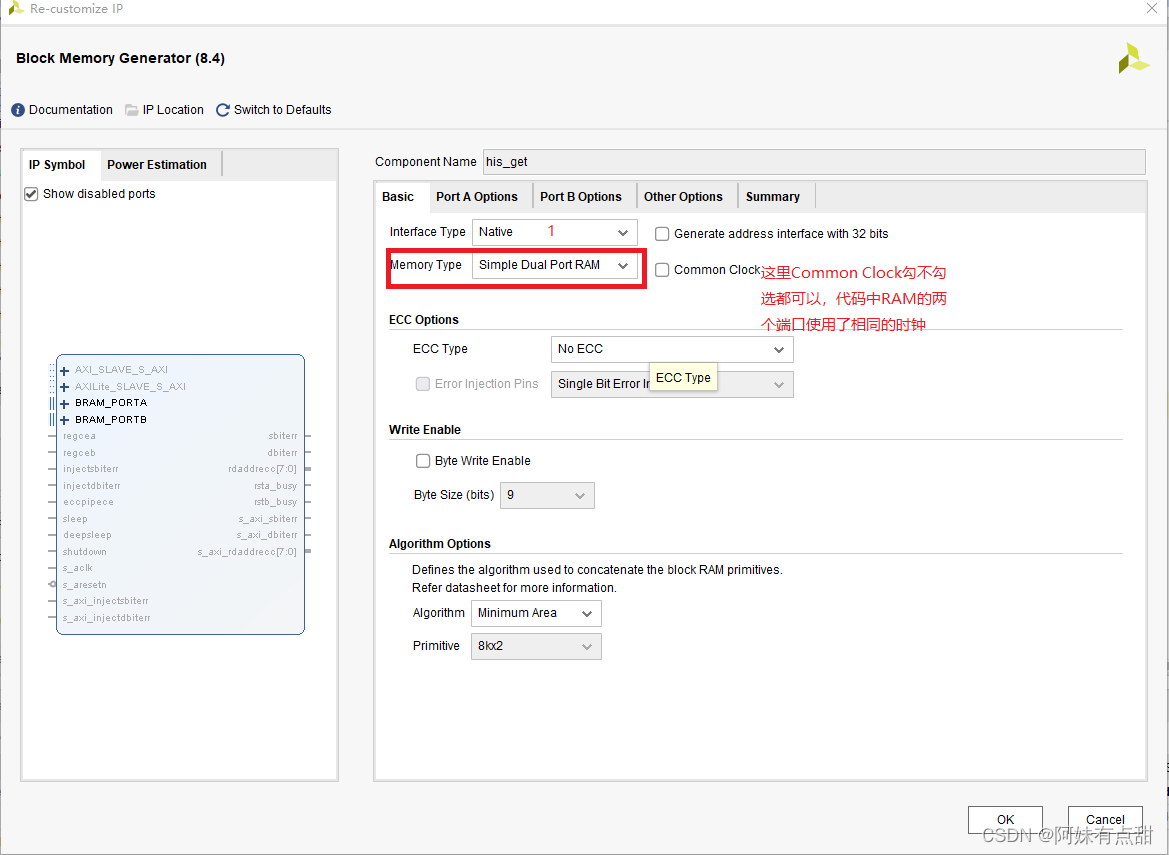Toggle Show disabled ports checkbox

[31, 194]
